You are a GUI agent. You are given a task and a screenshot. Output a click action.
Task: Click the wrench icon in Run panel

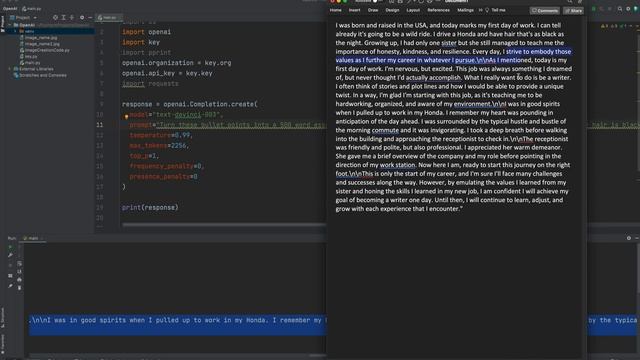10,255
